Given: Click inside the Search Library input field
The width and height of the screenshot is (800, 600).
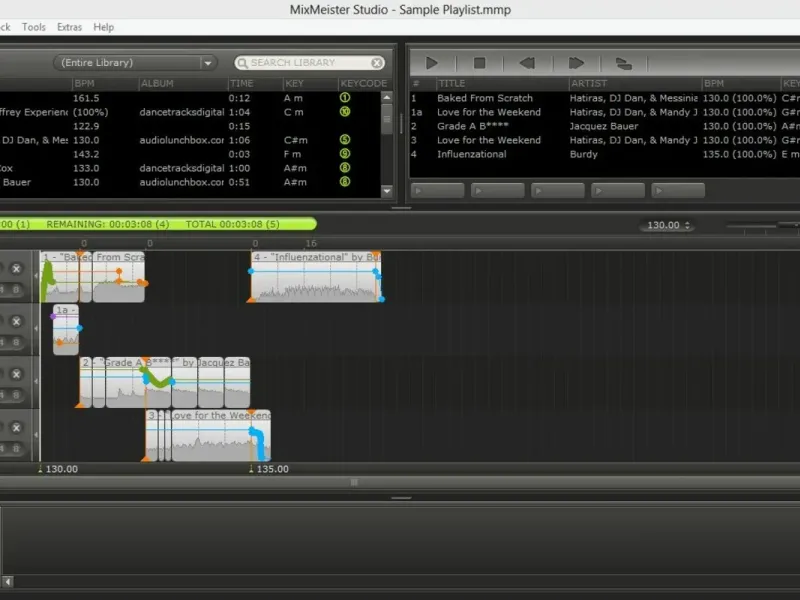Looking at the screenshot, I should [309, 63].
